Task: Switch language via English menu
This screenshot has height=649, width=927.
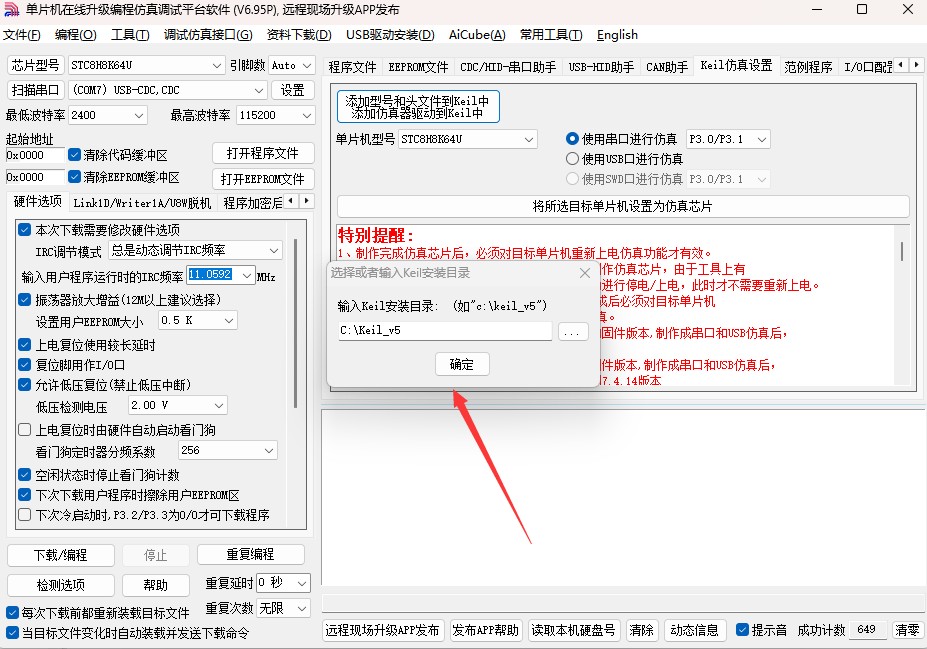Action: tap(617, 35)
